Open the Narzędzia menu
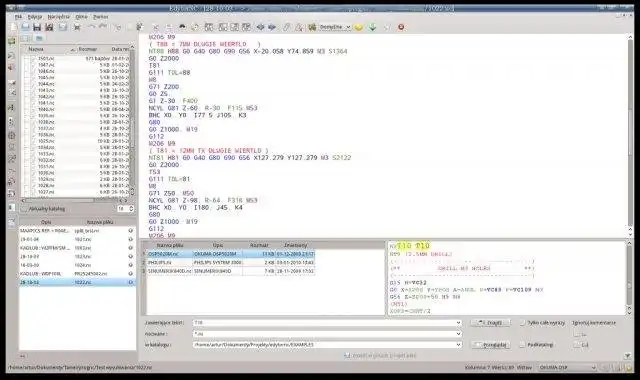This screenshot has width=640, height=380. [58, 17]
